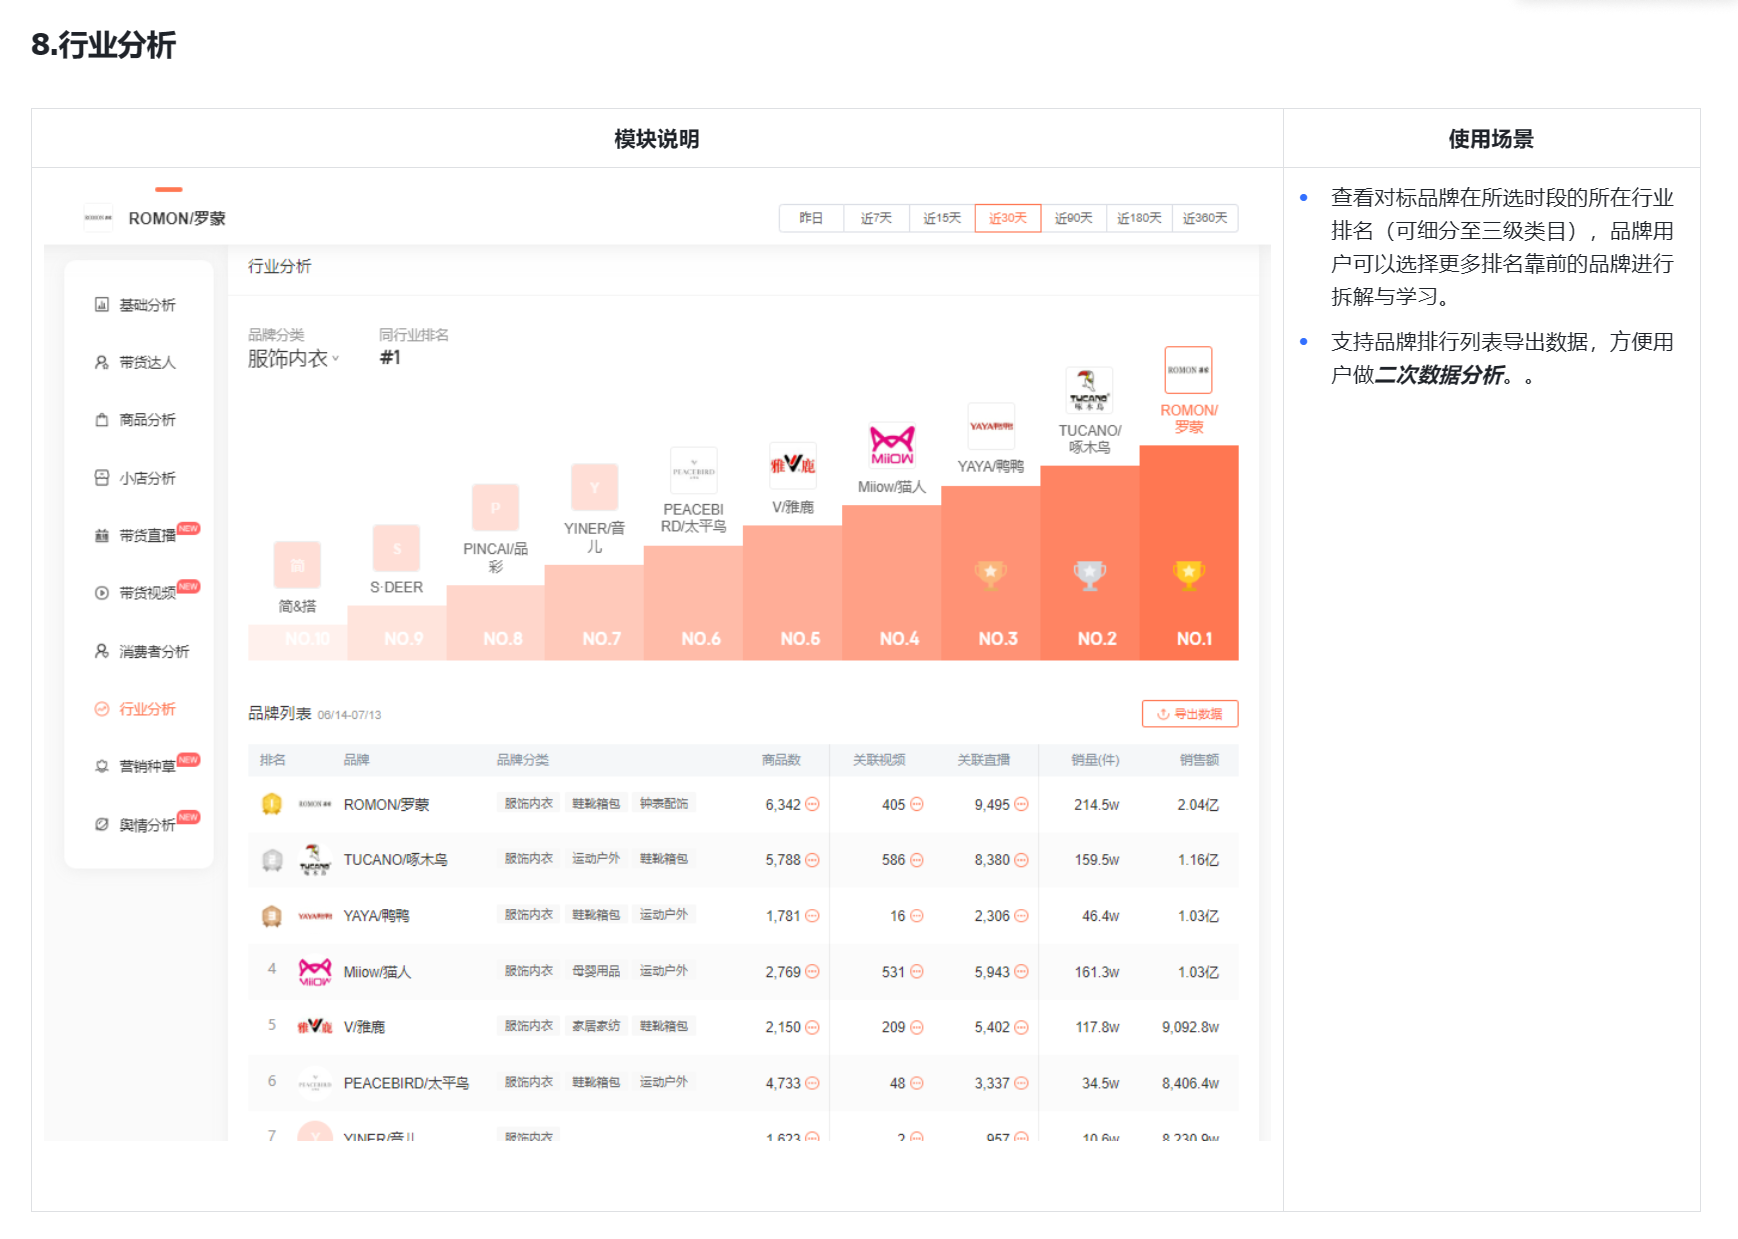Click bronze trophy on NO.3 bar
Image resolution: width=1738 pixels, height=1239 pixels.
990,575
